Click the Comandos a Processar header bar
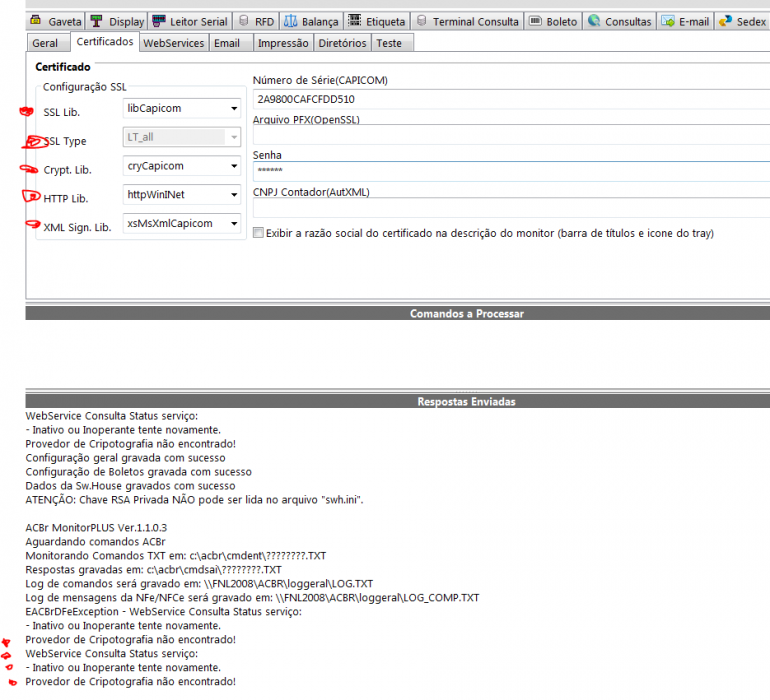Screen dimensions: 770x700 point(398,313)
